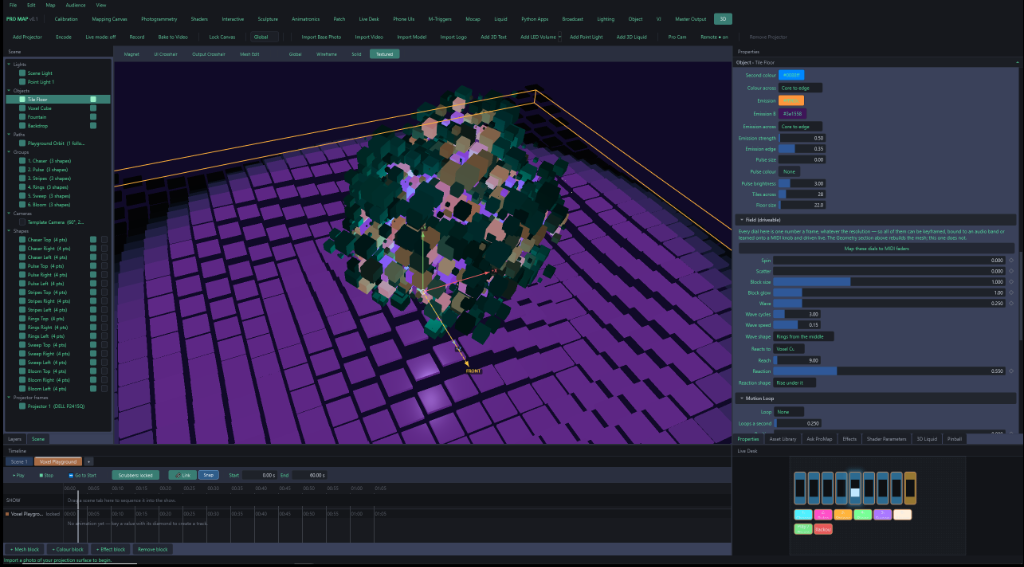
Task: Switch to the Layers tab
Action: point(15,439)
